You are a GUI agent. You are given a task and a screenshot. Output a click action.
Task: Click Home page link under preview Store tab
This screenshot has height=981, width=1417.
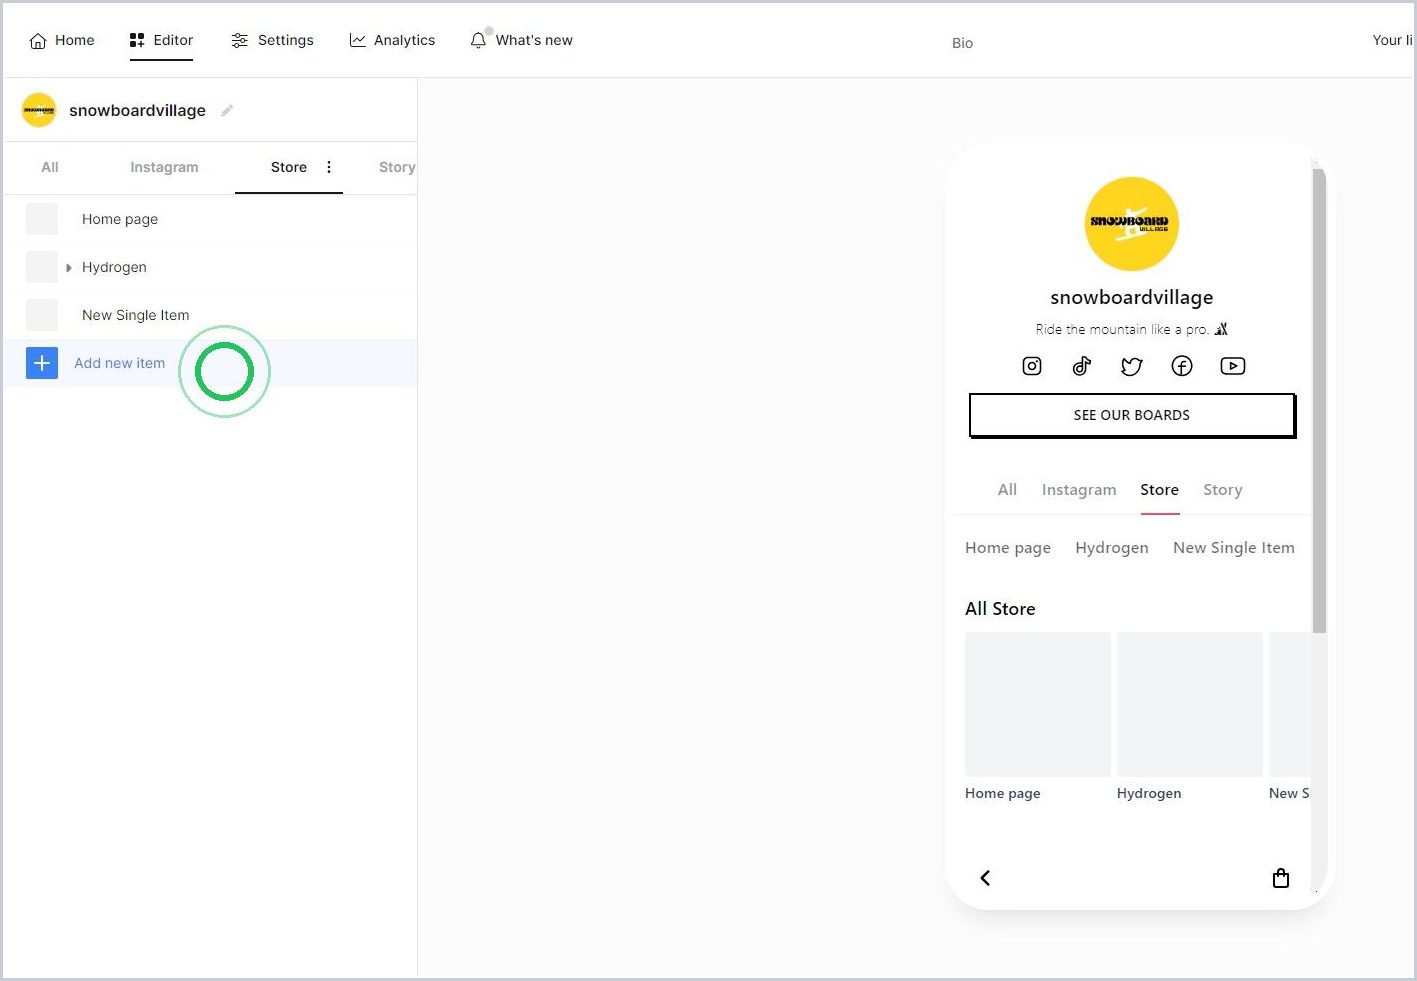click(1008, 548)
